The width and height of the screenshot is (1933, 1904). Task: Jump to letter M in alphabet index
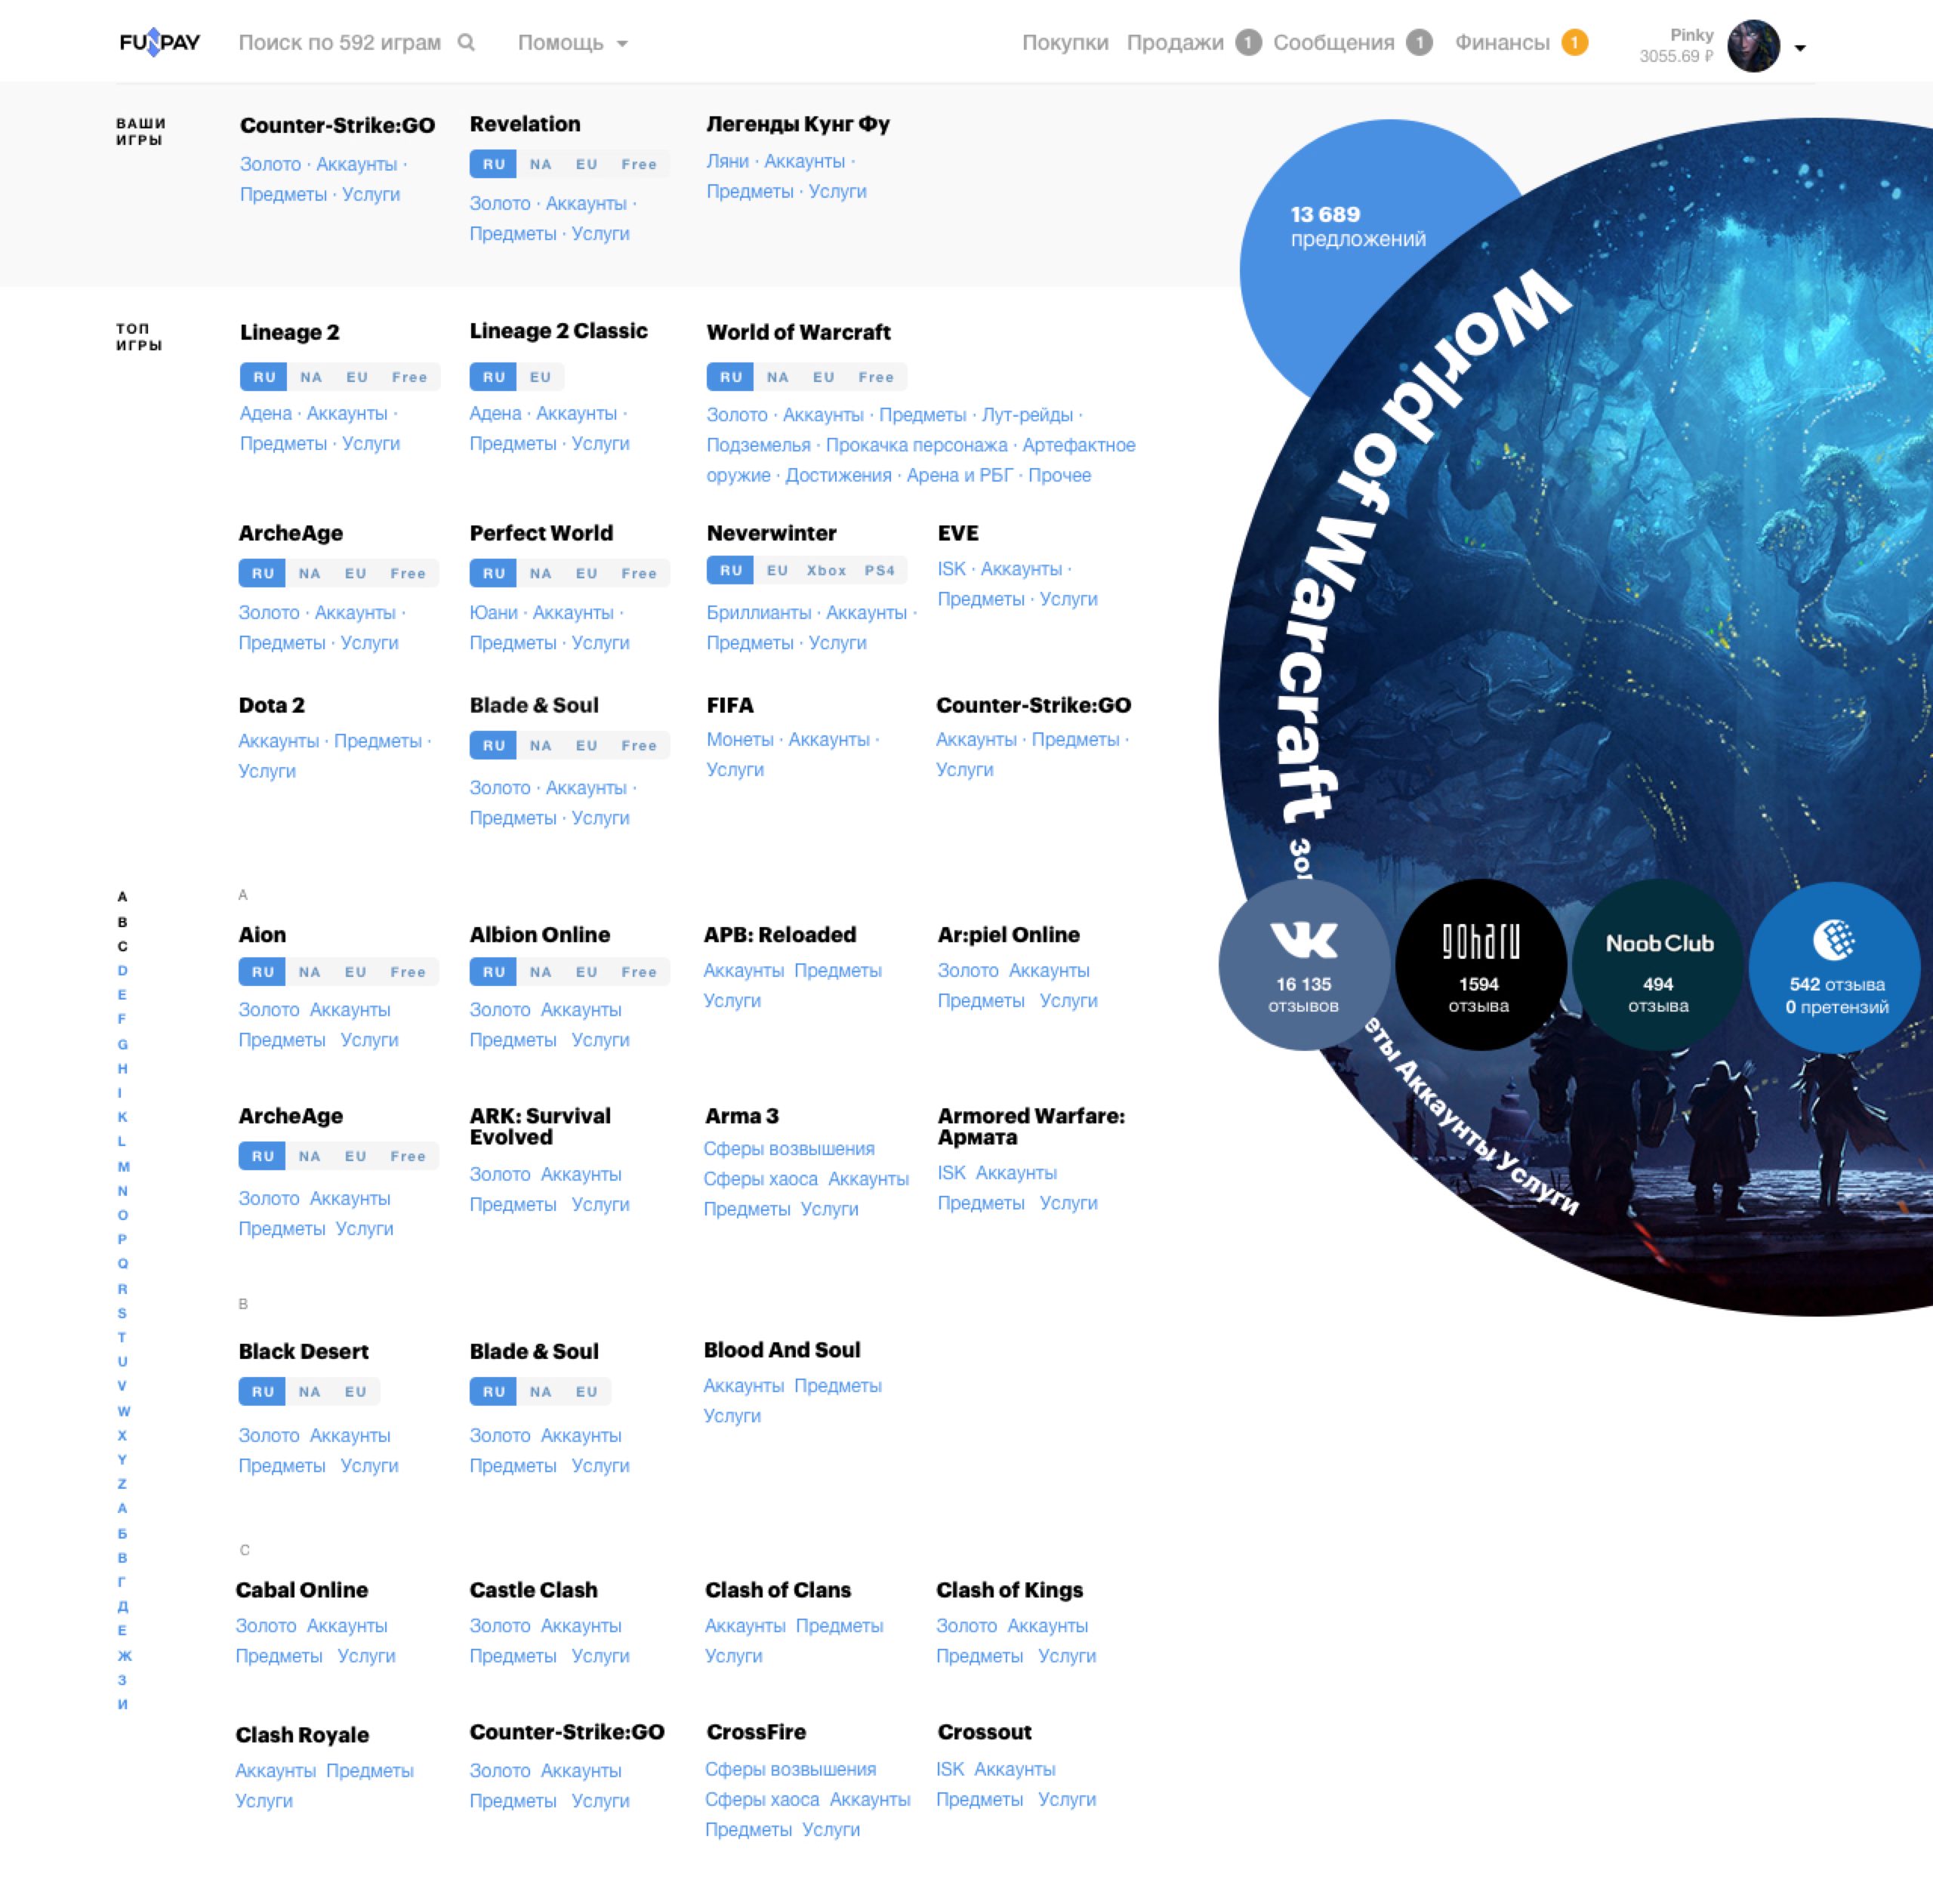click(x=123, y=1166)
